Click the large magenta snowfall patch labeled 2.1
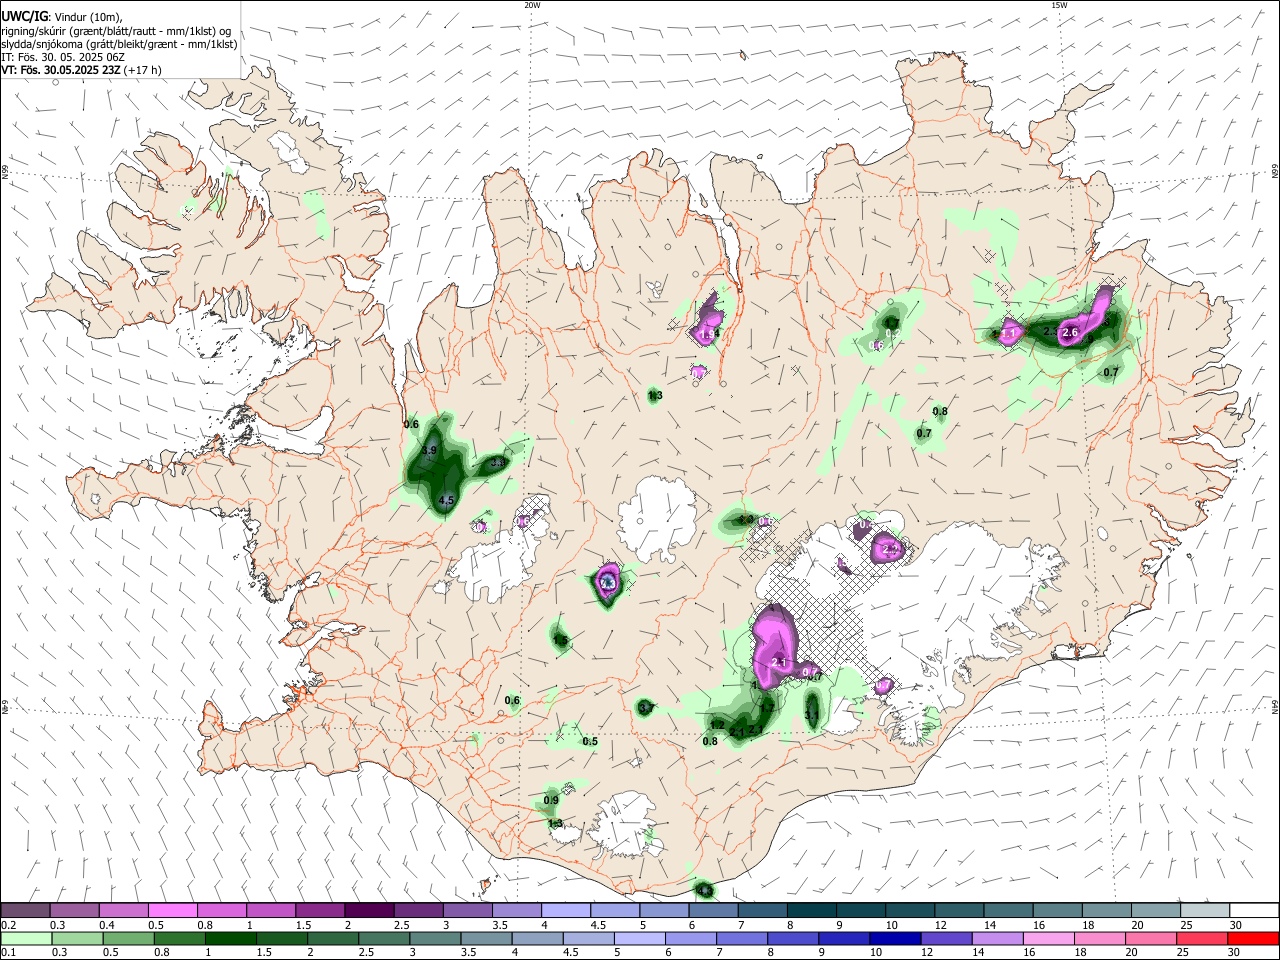 pyautogui.click(x=774, y=648)
